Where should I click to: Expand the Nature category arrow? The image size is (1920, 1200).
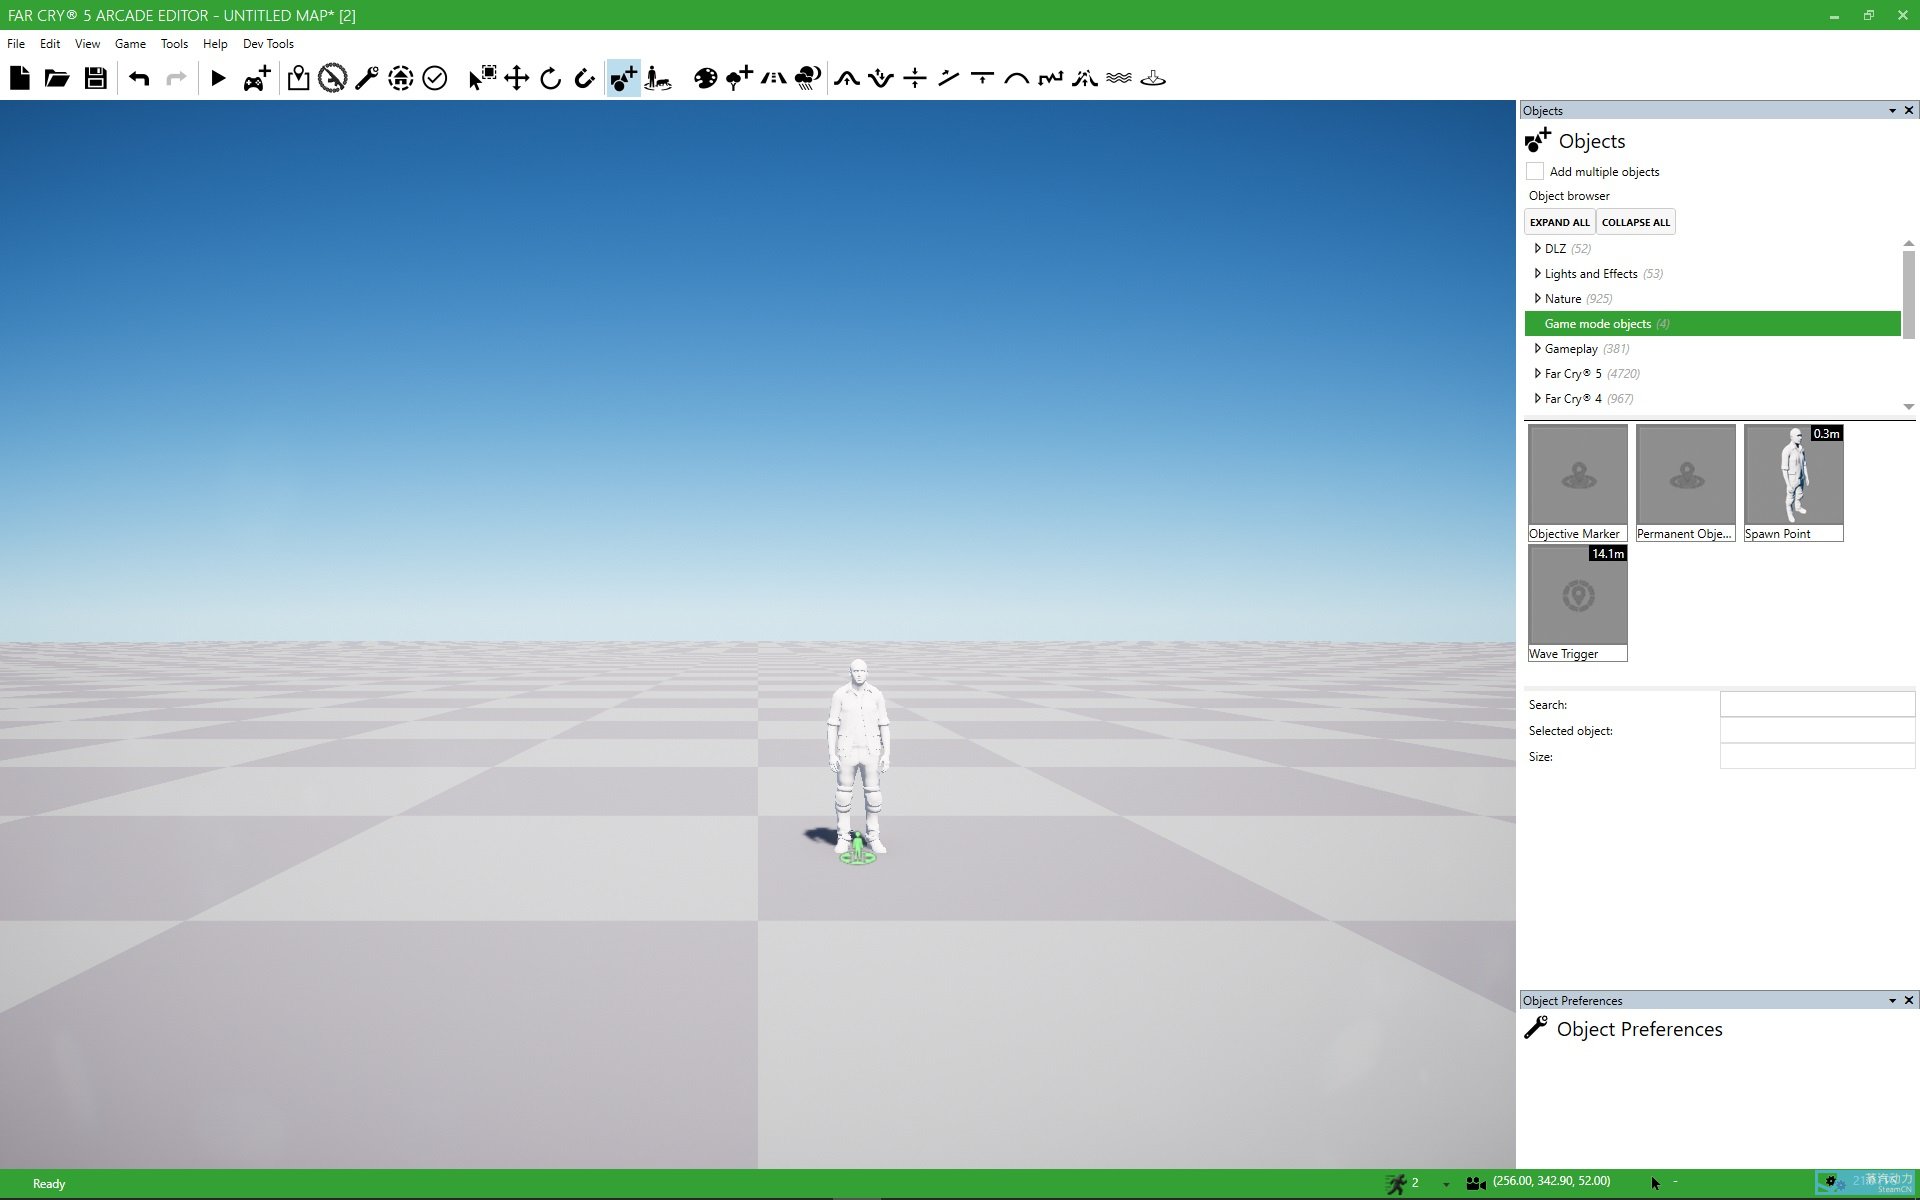pos(1537,298)
